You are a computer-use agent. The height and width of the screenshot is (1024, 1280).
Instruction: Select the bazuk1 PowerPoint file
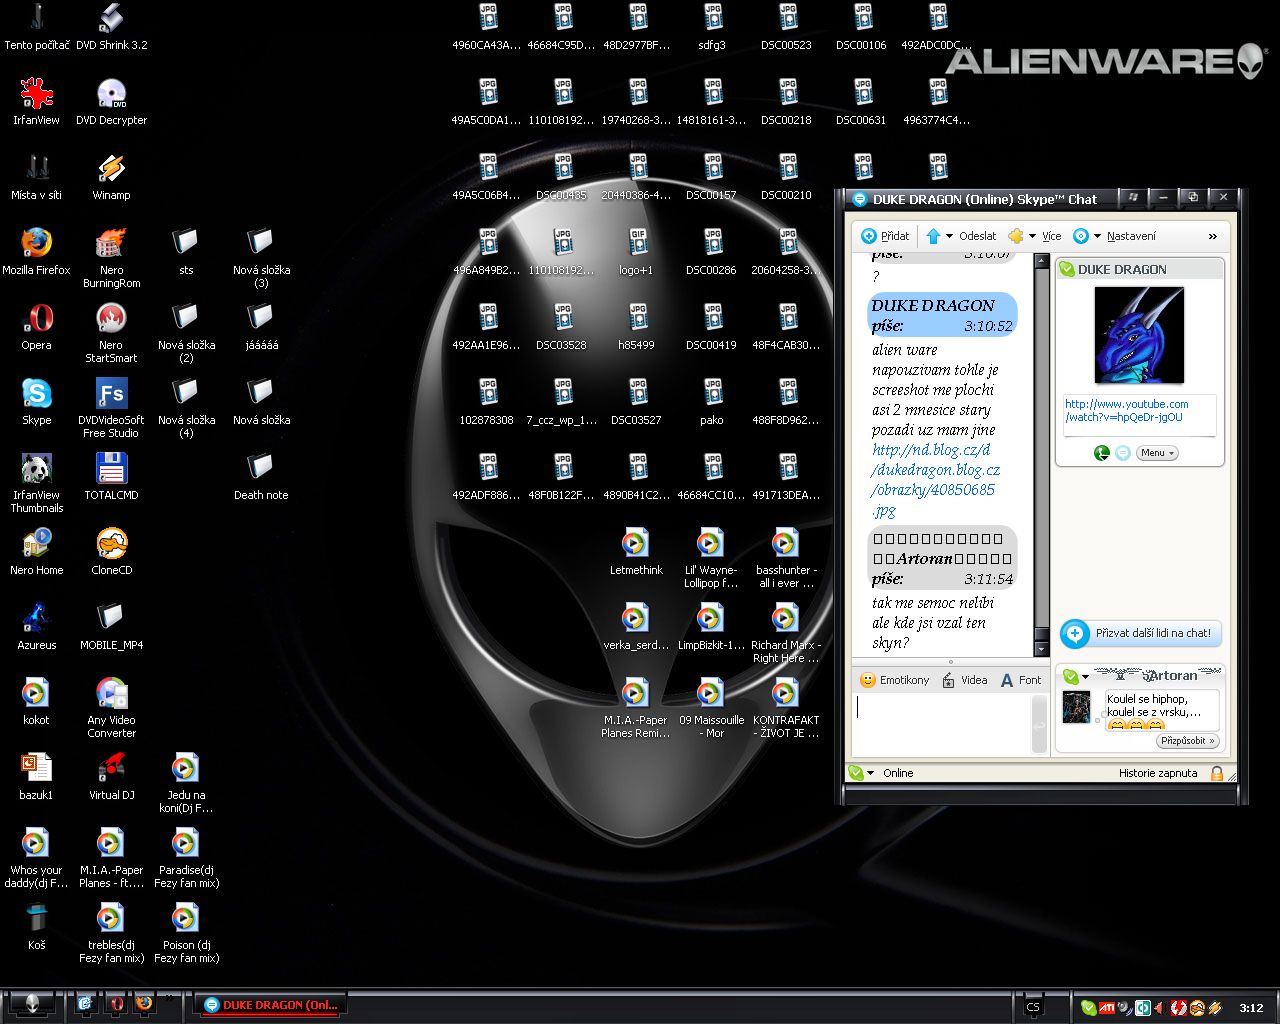click(37, 777)
